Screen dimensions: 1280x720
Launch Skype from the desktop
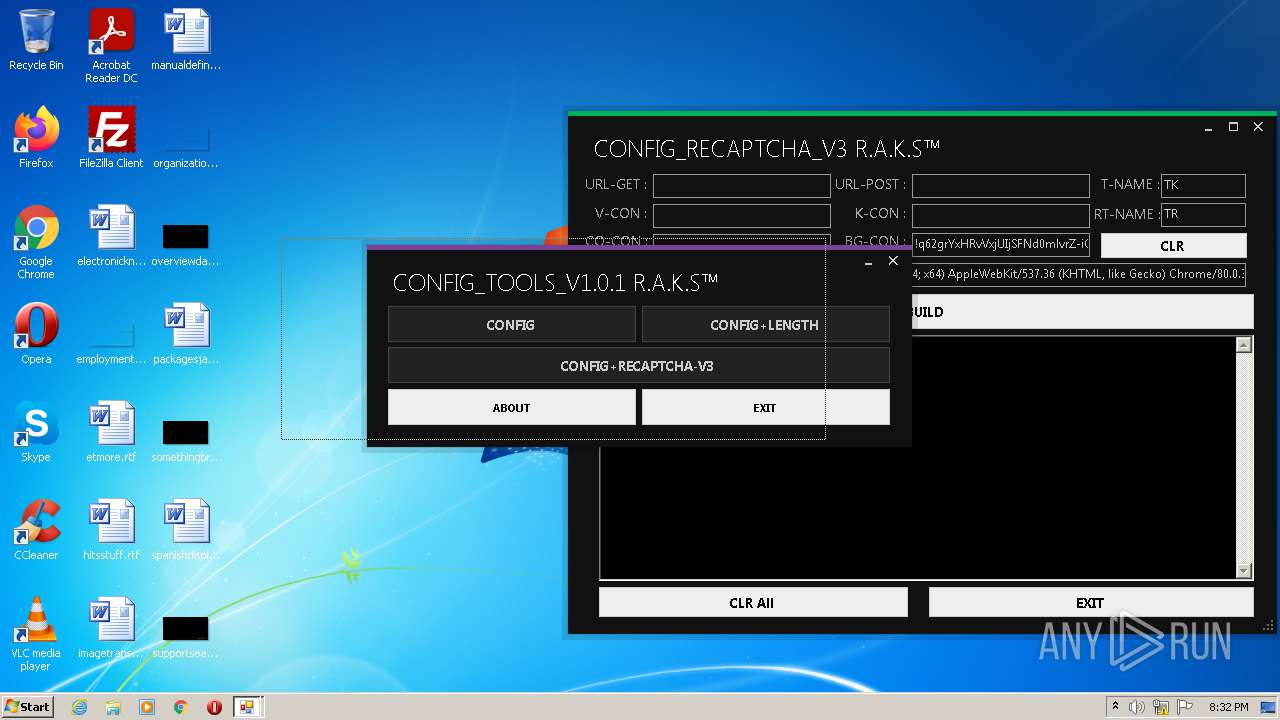(36, 433)
